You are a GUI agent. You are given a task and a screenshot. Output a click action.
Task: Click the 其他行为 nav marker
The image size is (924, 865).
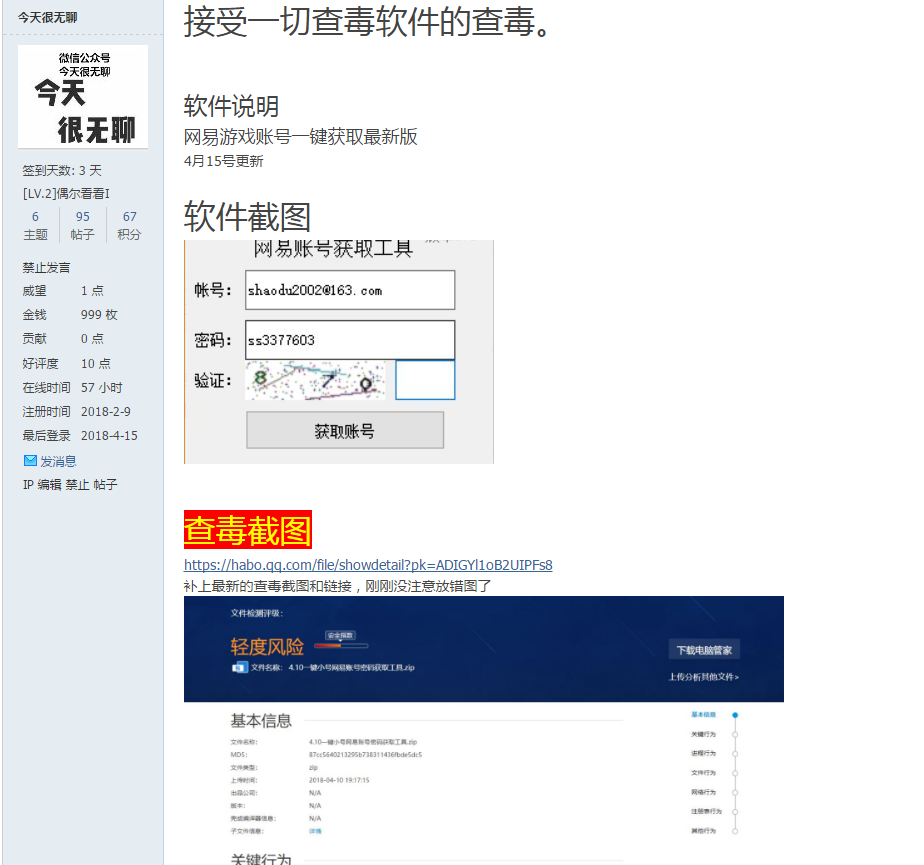[735, 831]
